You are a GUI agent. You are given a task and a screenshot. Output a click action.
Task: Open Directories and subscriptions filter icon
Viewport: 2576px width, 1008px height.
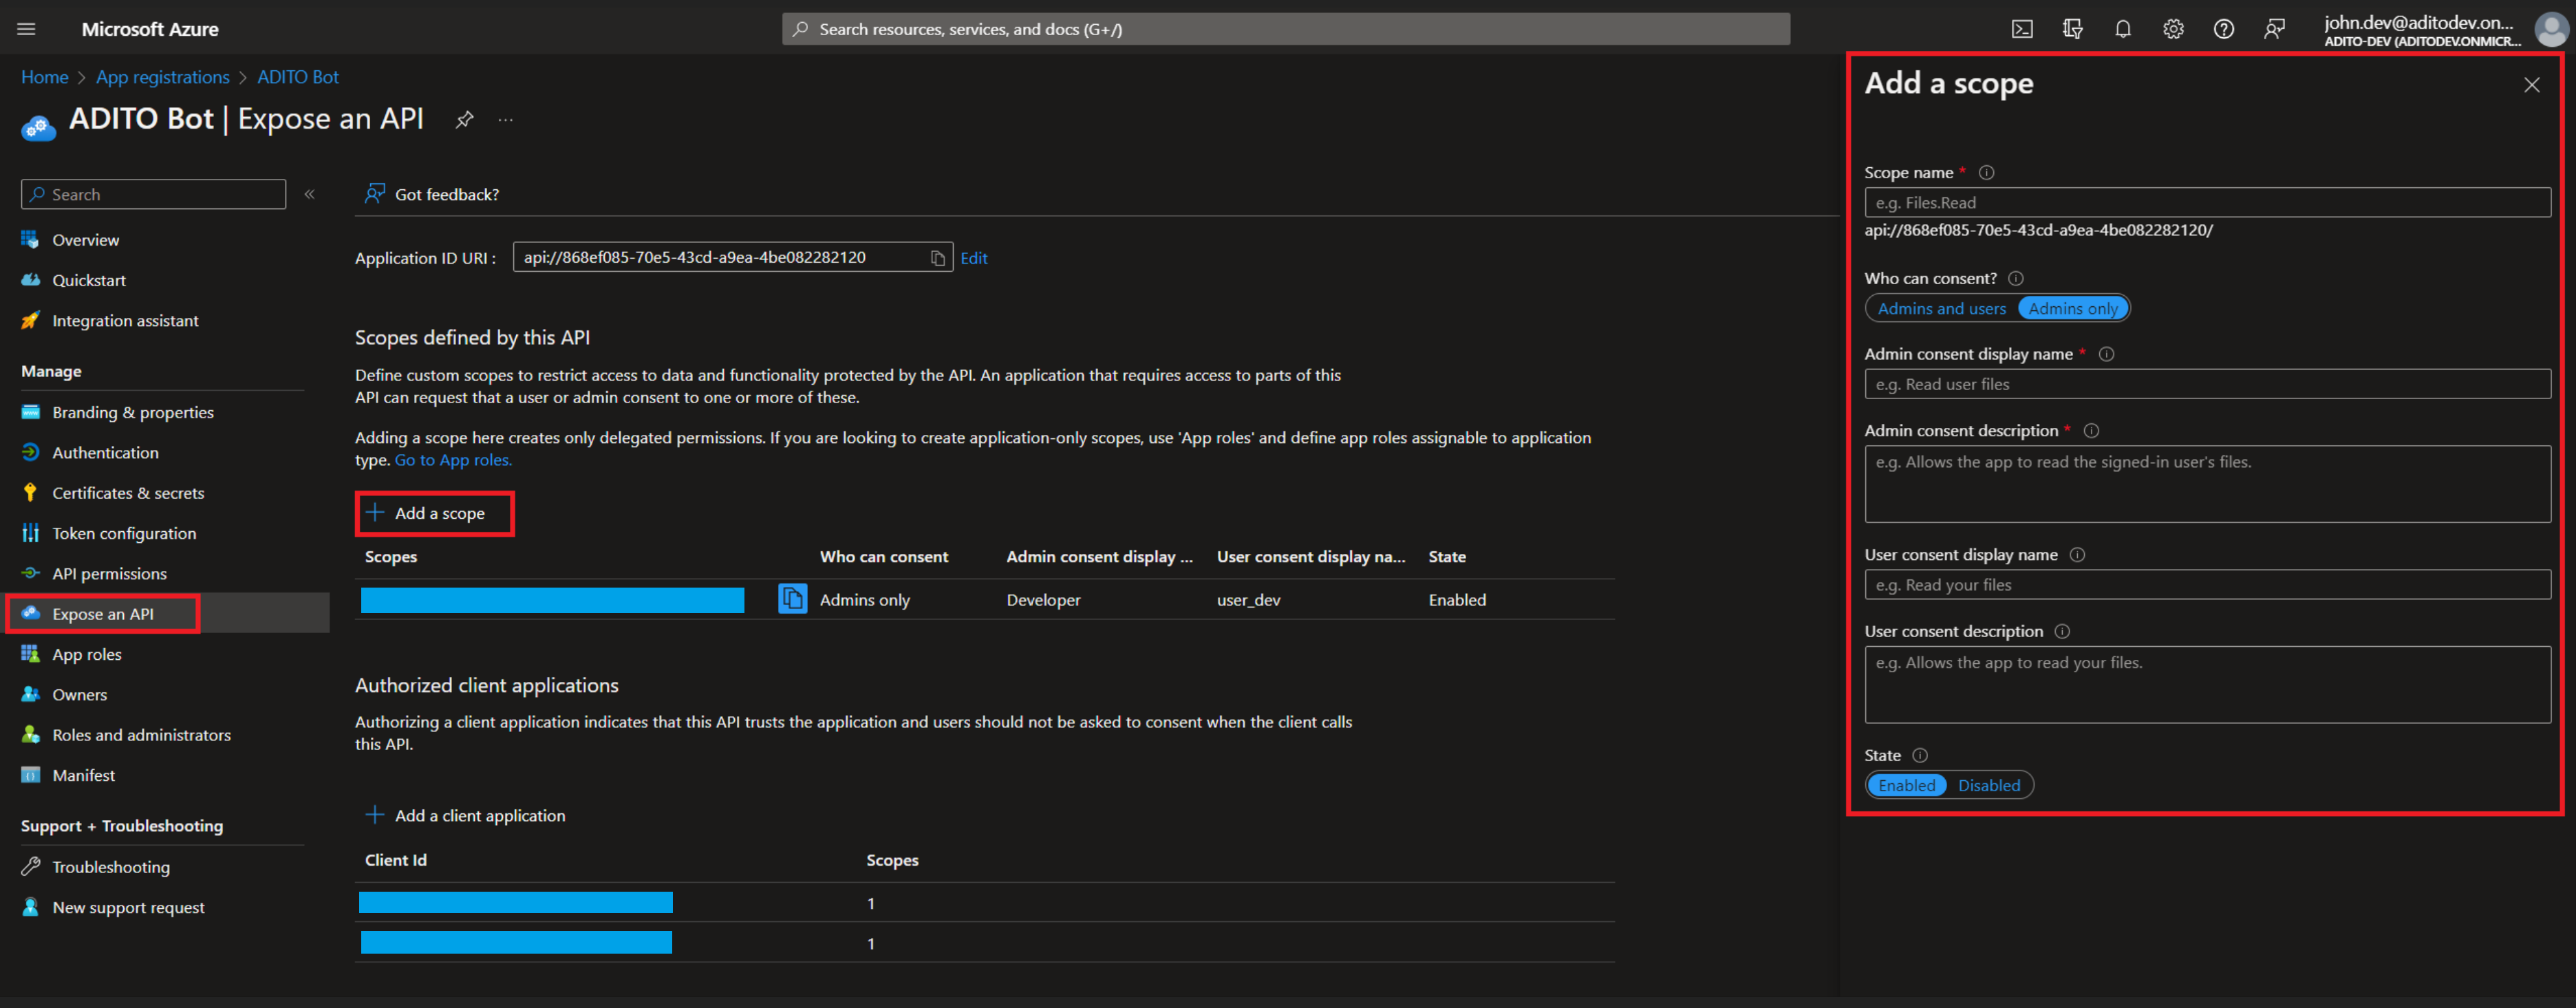tap(2072, 29)
